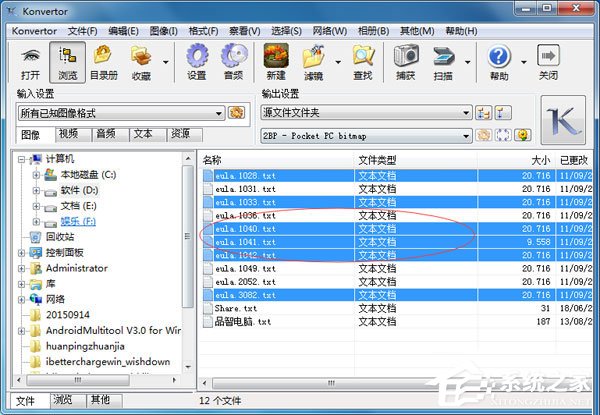This screenshot has height=415, width=600.
Task: Click the sunflower image icon
Action: 523,135
